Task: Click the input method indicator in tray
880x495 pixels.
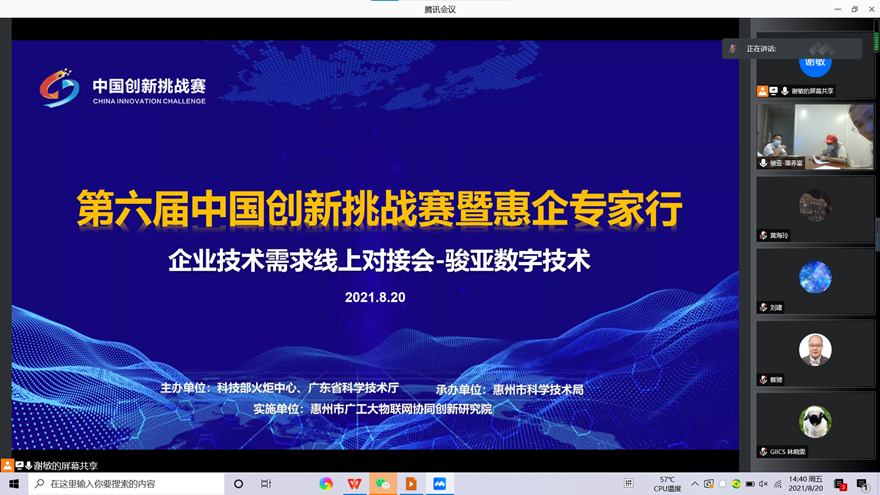Action: 629,483
